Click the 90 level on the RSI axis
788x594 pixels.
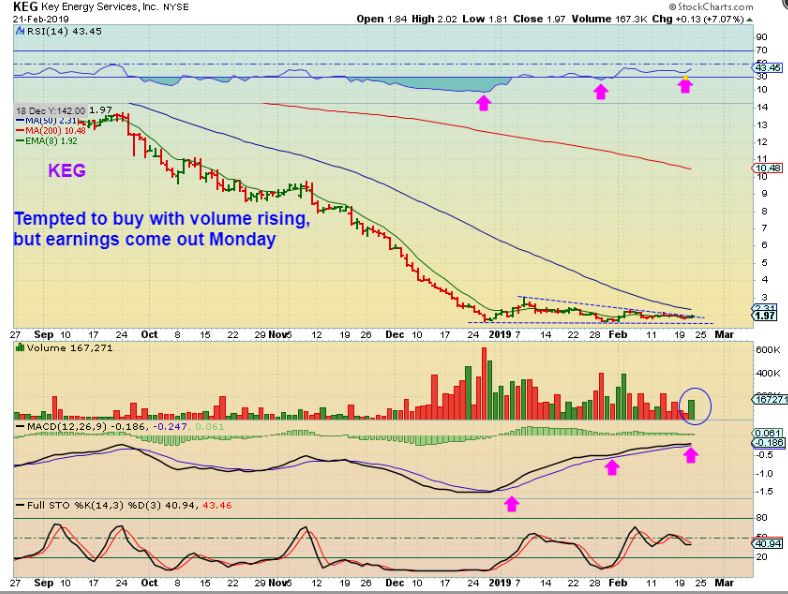(x=761, y=37)
